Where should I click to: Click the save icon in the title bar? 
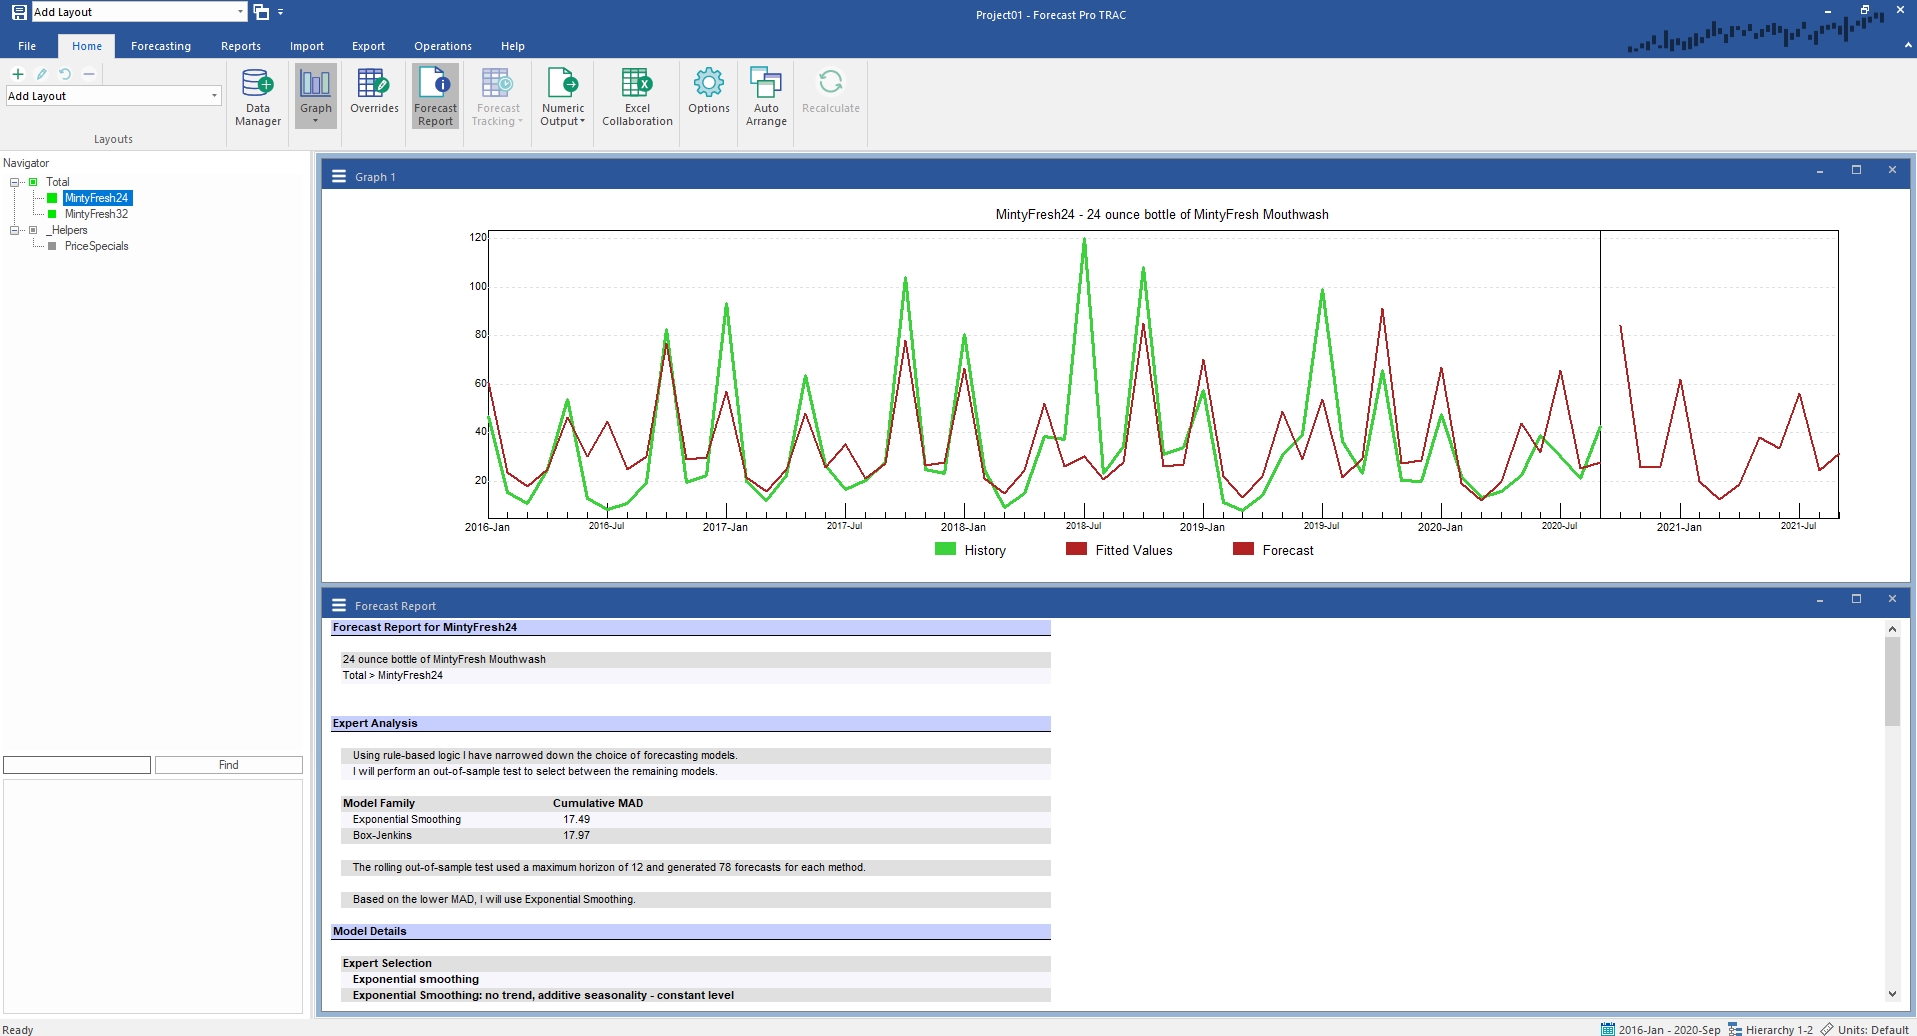pos(19,12)
